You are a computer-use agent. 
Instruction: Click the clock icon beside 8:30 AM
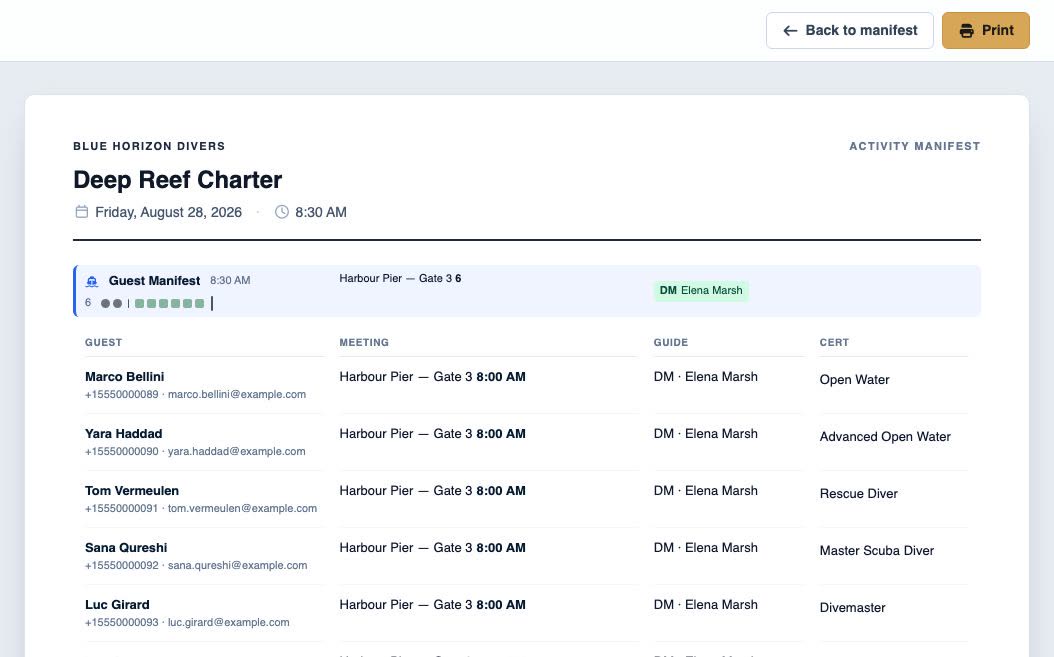pyautogui.click(x=282, y=212)
